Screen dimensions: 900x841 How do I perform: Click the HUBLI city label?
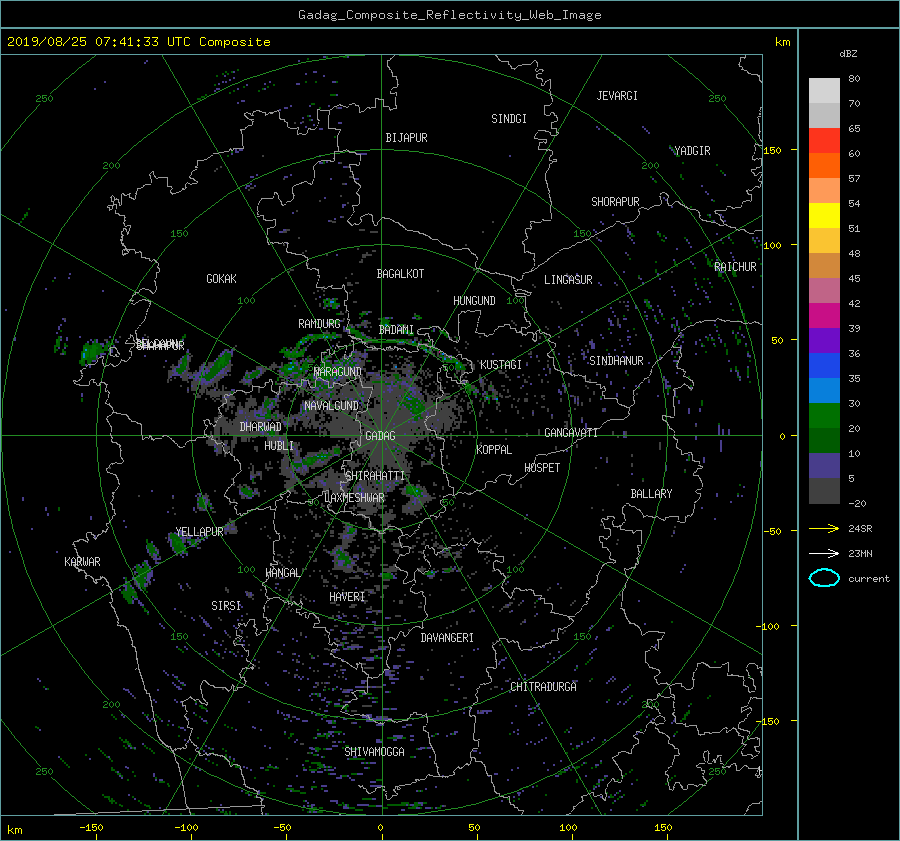(x=279, y=445)
